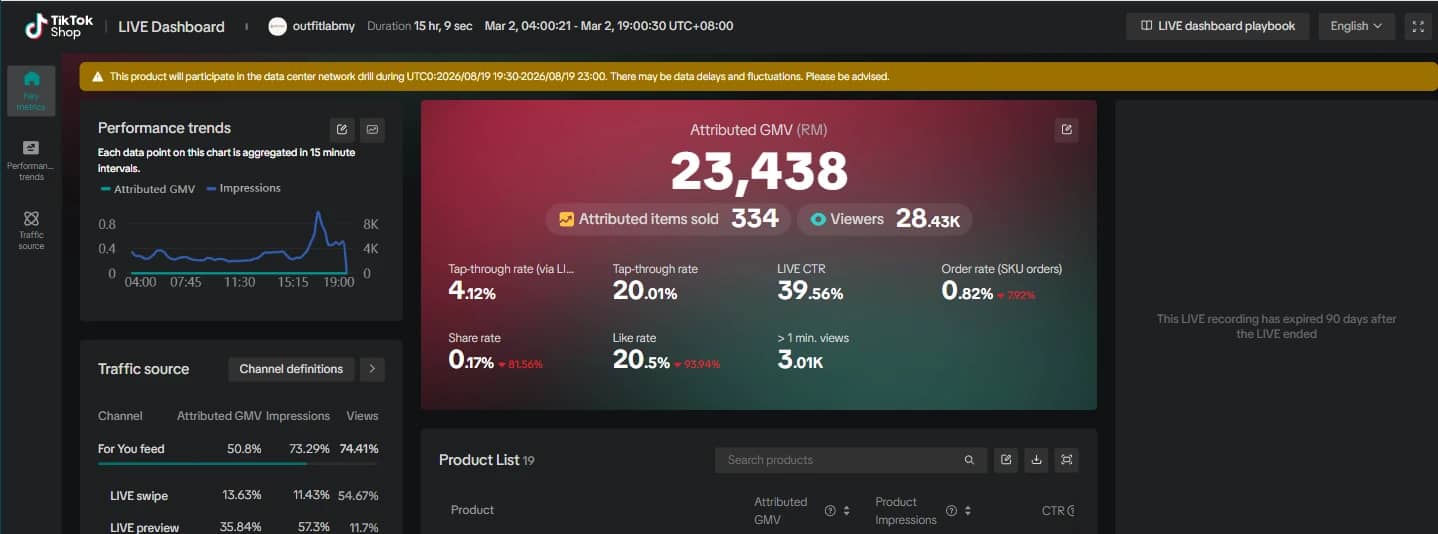Switch to Performance trends sidebar tab
This screenshot has width=1438, height=534.
pyautogui.click(x=31, y=160)
